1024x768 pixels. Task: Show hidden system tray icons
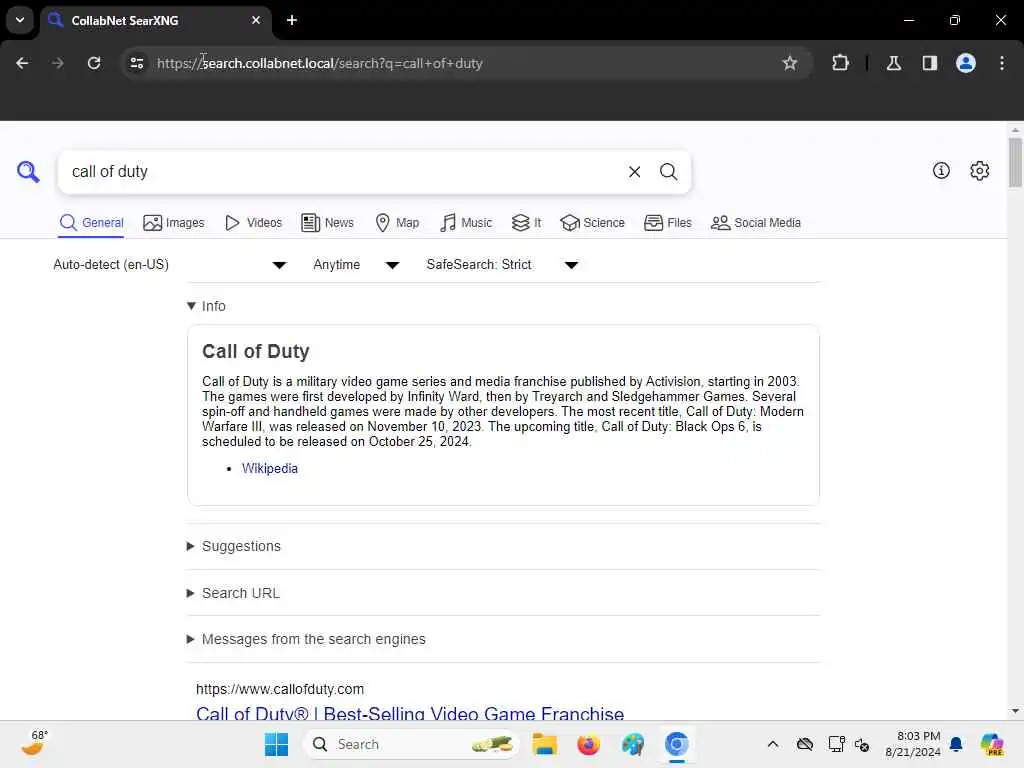tap(773, 744)
